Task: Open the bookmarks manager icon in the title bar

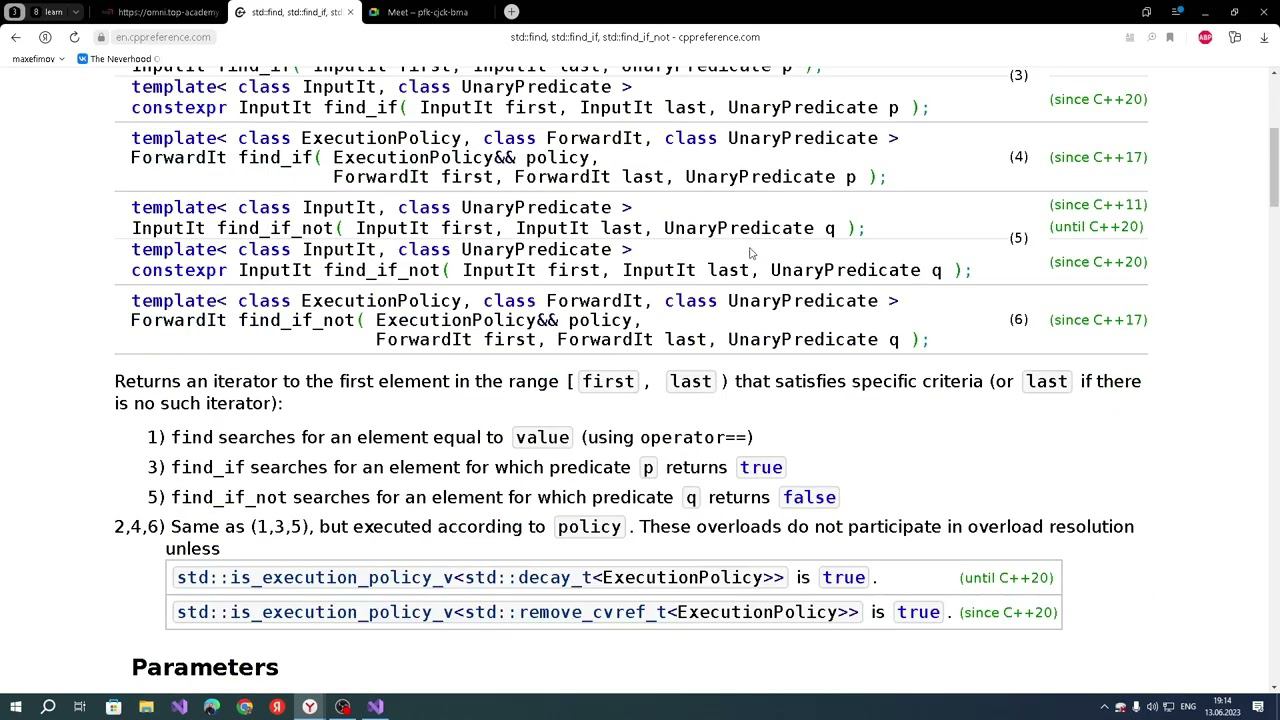Action: (x=1147, y=12)
